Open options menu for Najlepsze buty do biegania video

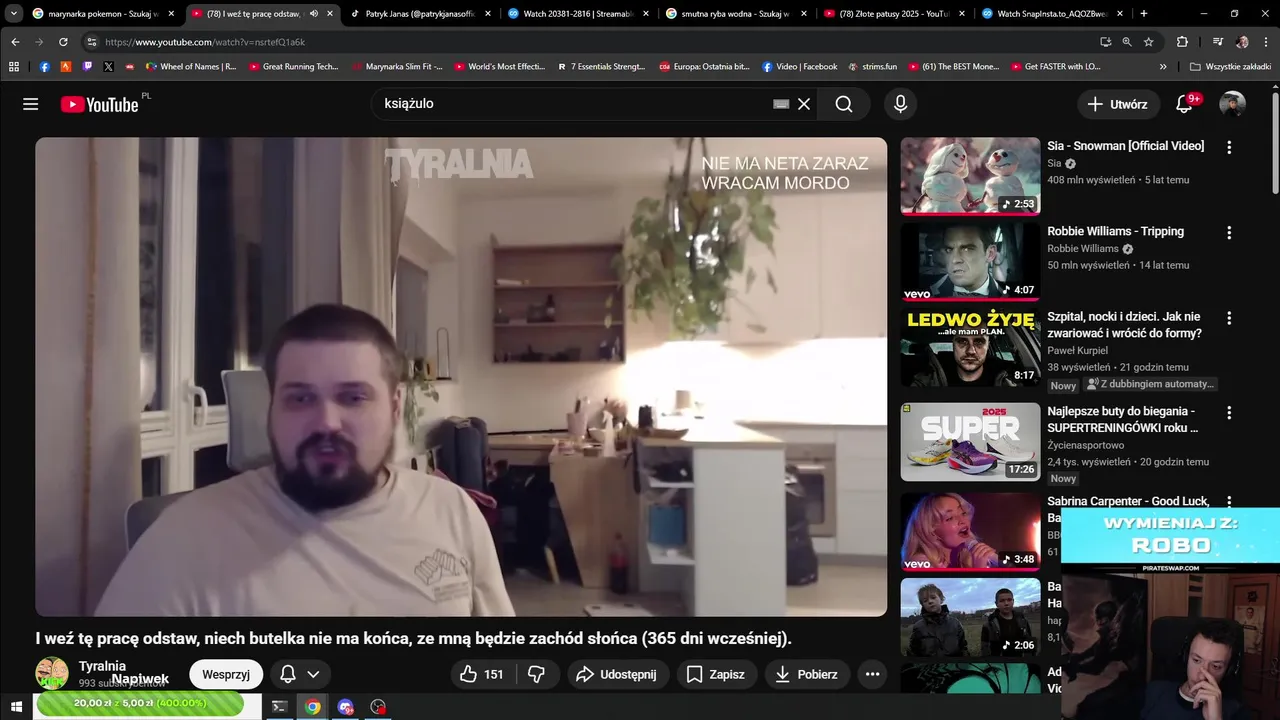click(x=1229, y=412)
